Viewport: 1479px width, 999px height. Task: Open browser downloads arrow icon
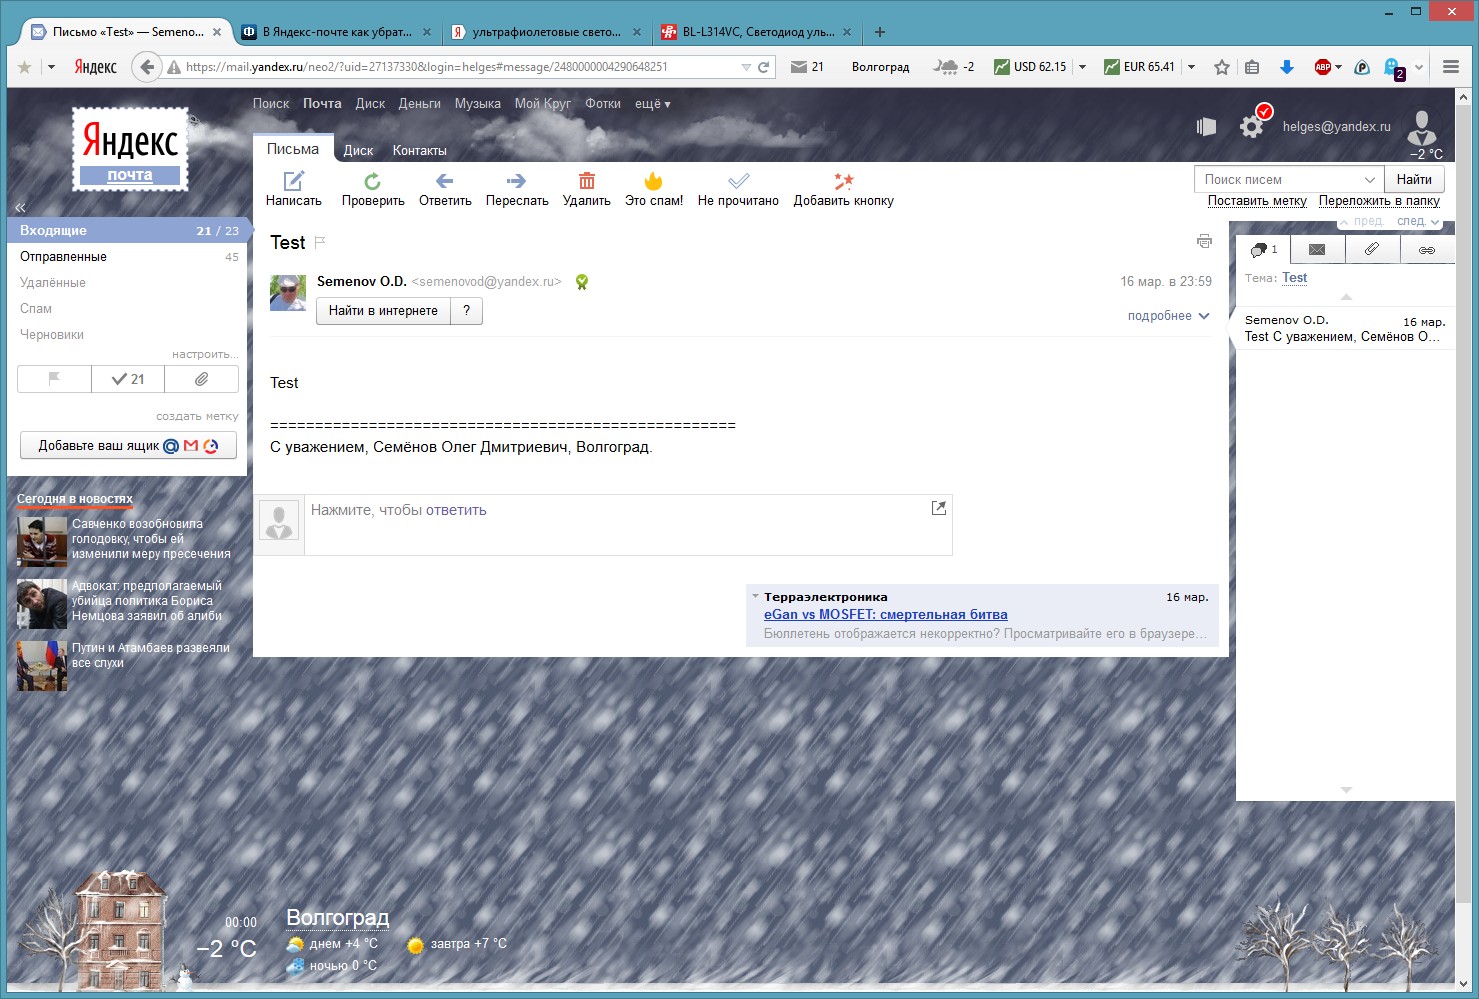[1287, 67]
